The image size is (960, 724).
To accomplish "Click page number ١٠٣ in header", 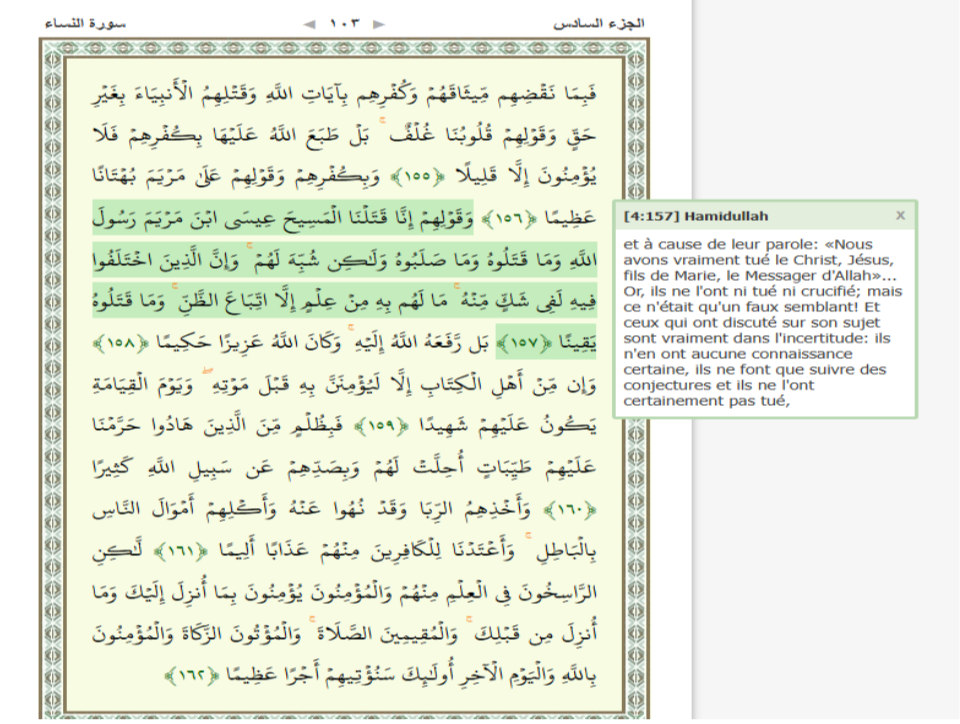I will (345, 24).
